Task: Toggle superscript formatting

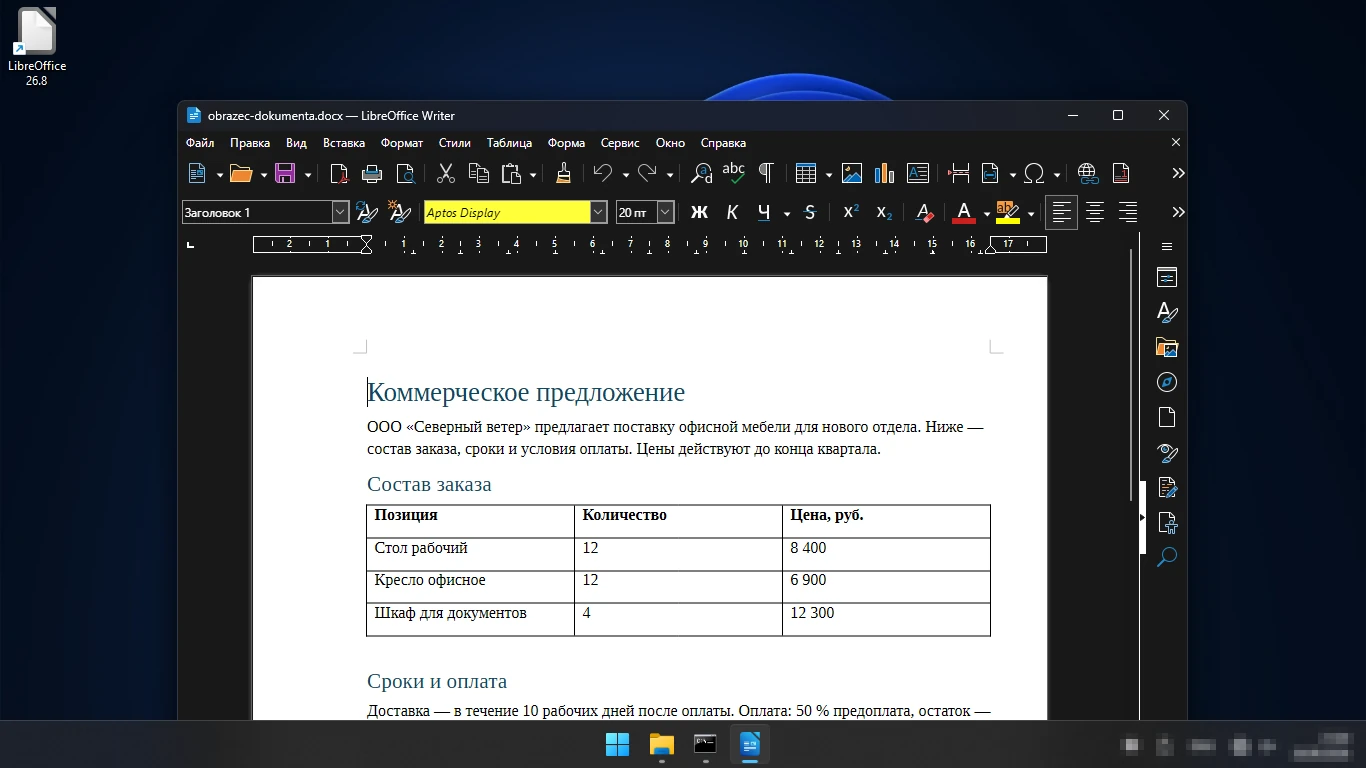Action: coord(851,212)
